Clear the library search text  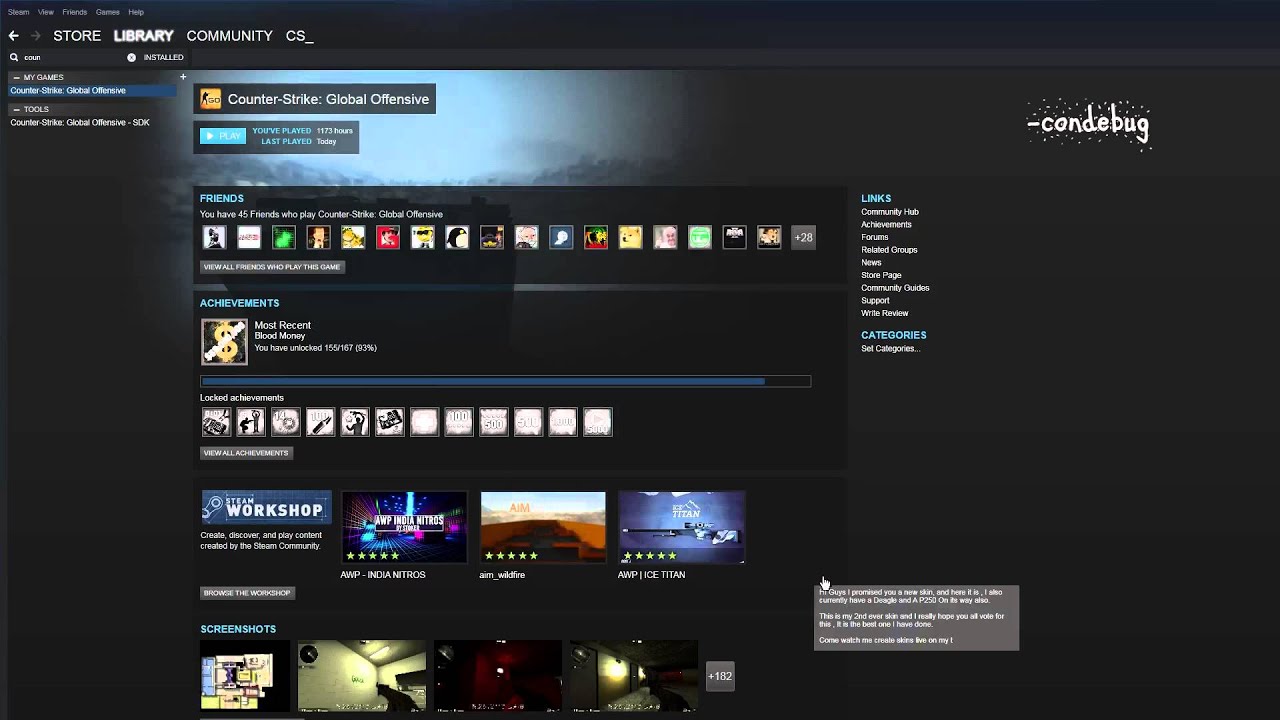pyautogui.click(x=131, y=57)
